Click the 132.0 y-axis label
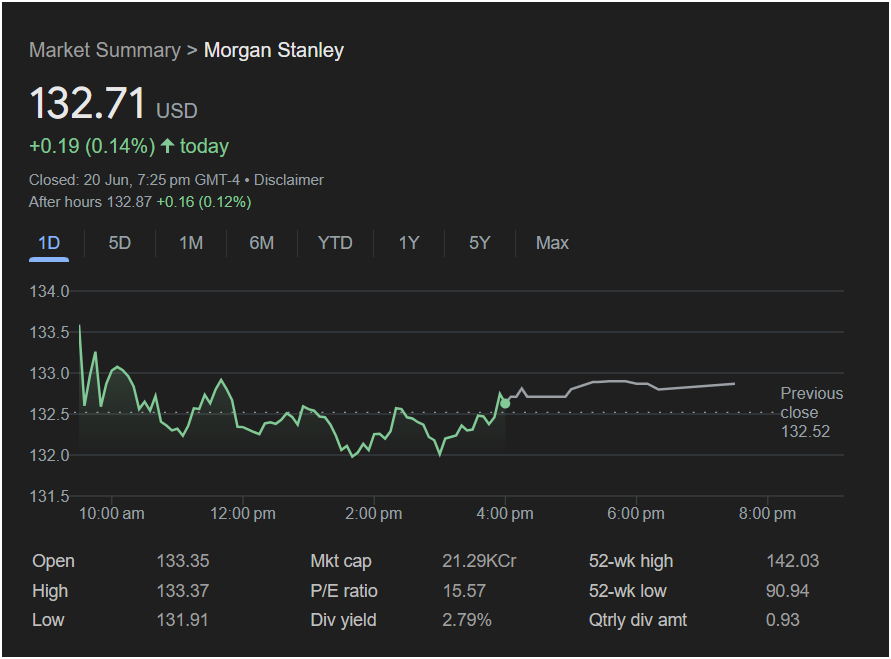Image resolution: width=891 pixels, height=659 pixels. pyautogui.click(x=49, y=455)
